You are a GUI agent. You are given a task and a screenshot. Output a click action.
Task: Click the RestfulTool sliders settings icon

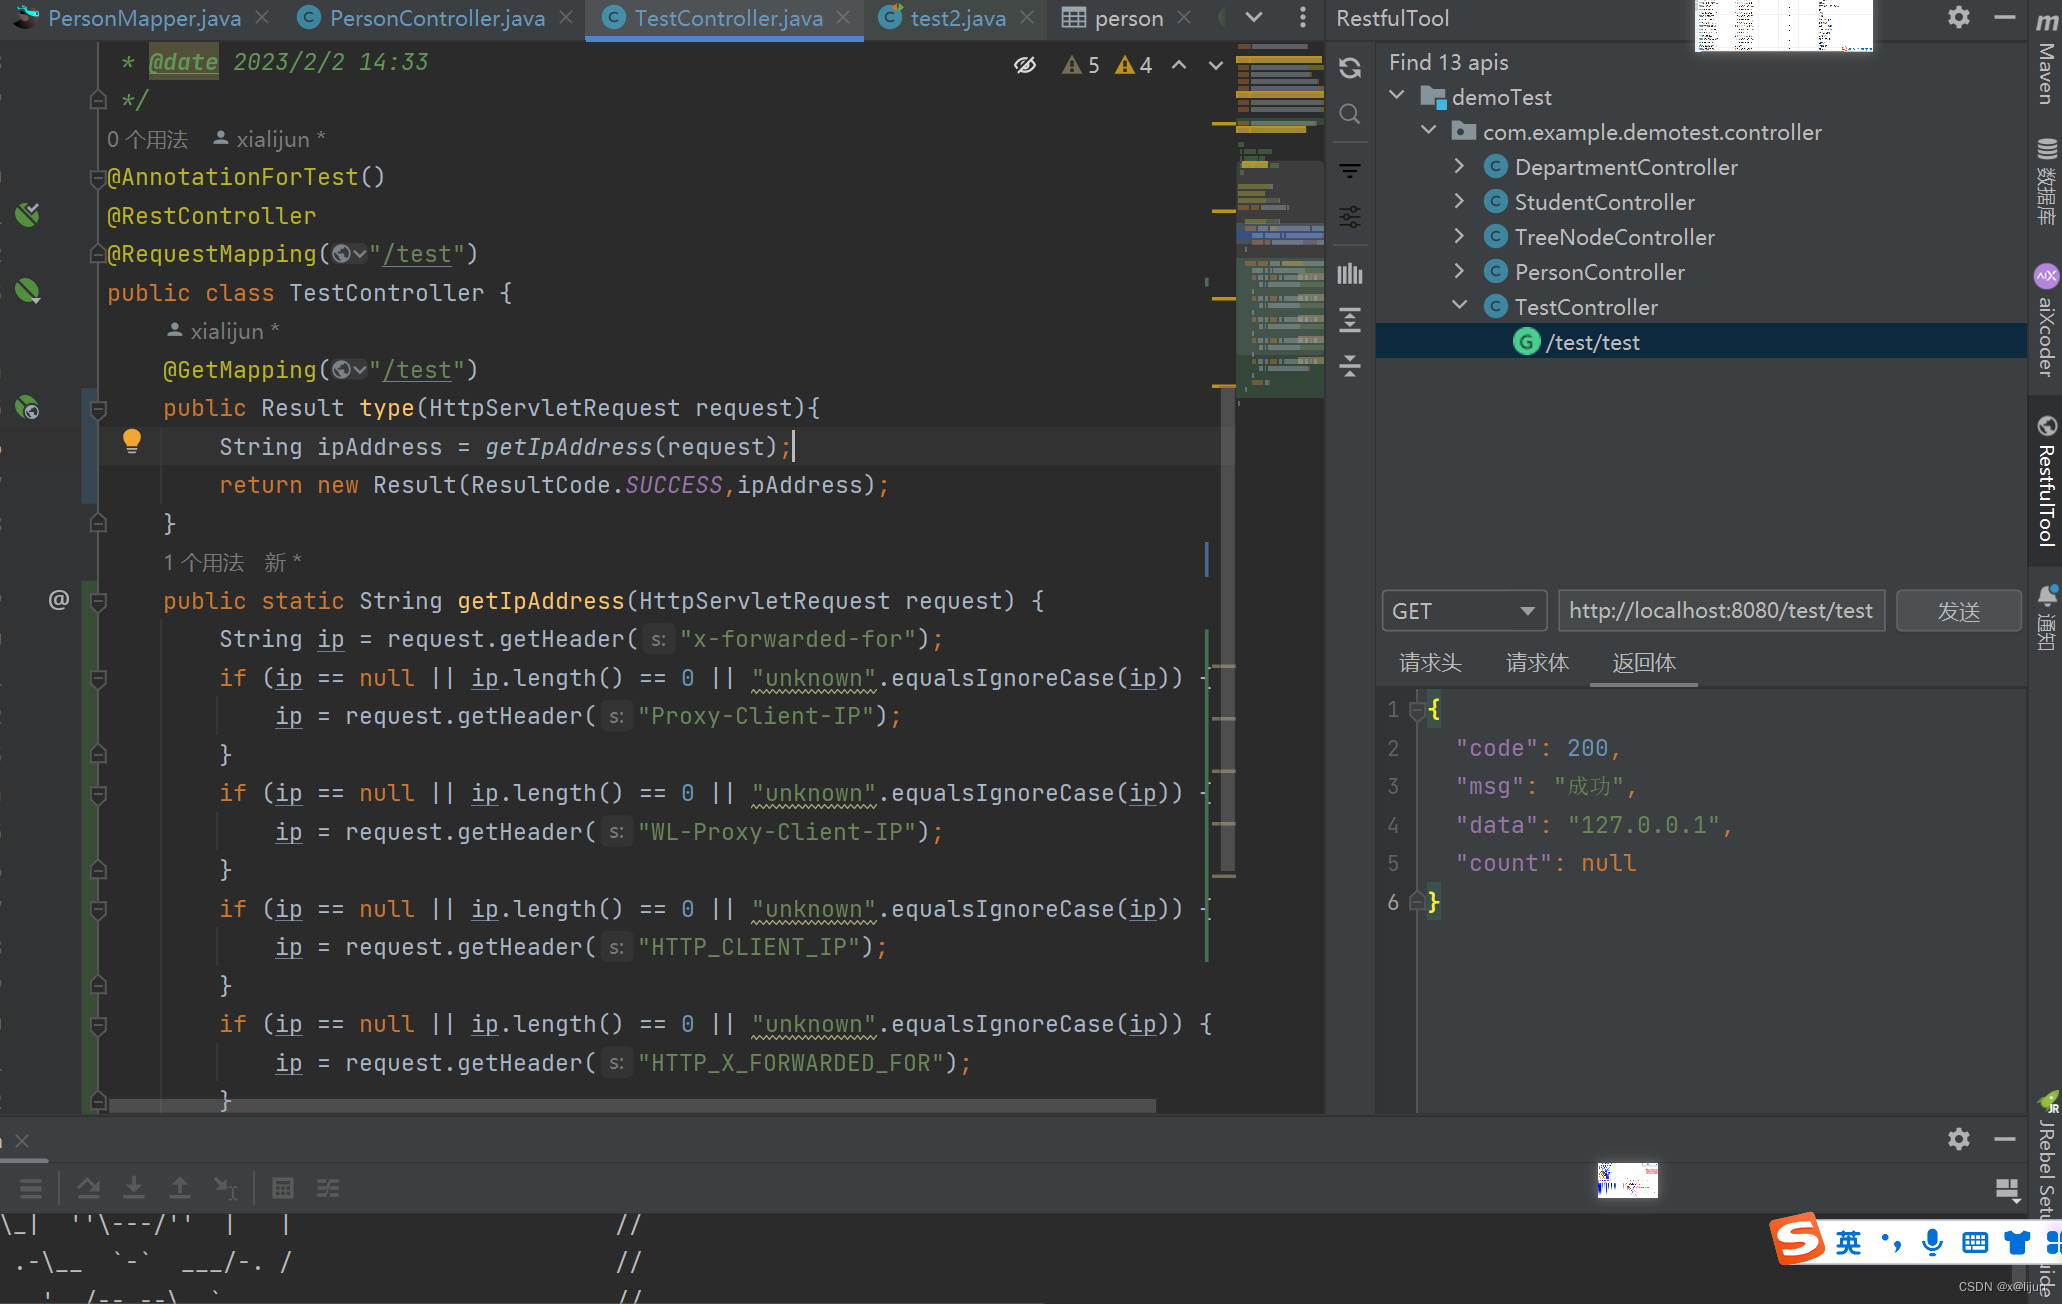click(x=1350, y=217)
